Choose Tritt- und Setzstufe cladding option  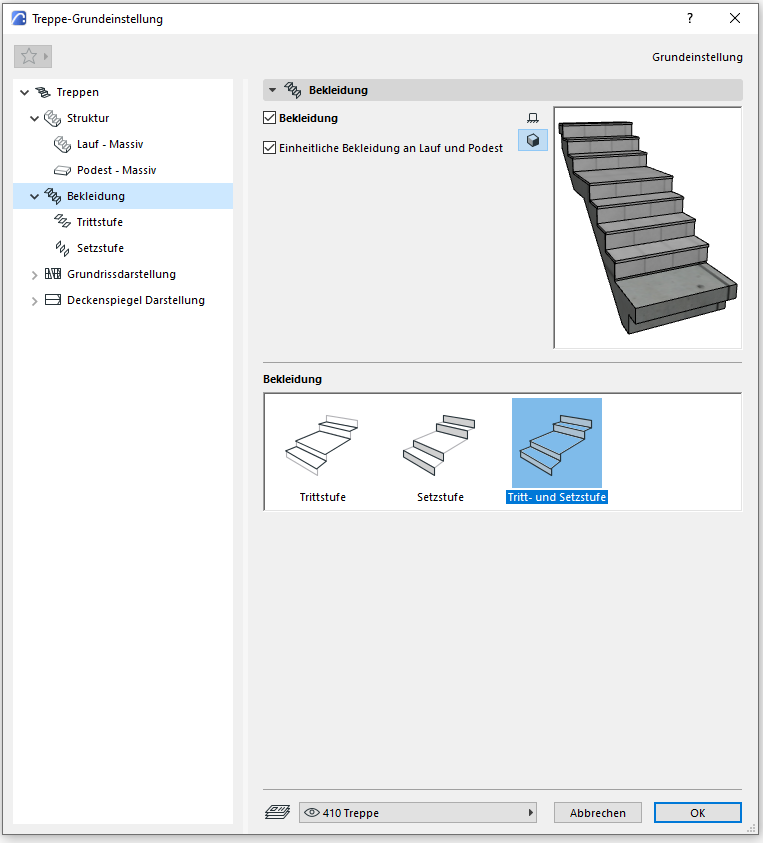point(556,446)
